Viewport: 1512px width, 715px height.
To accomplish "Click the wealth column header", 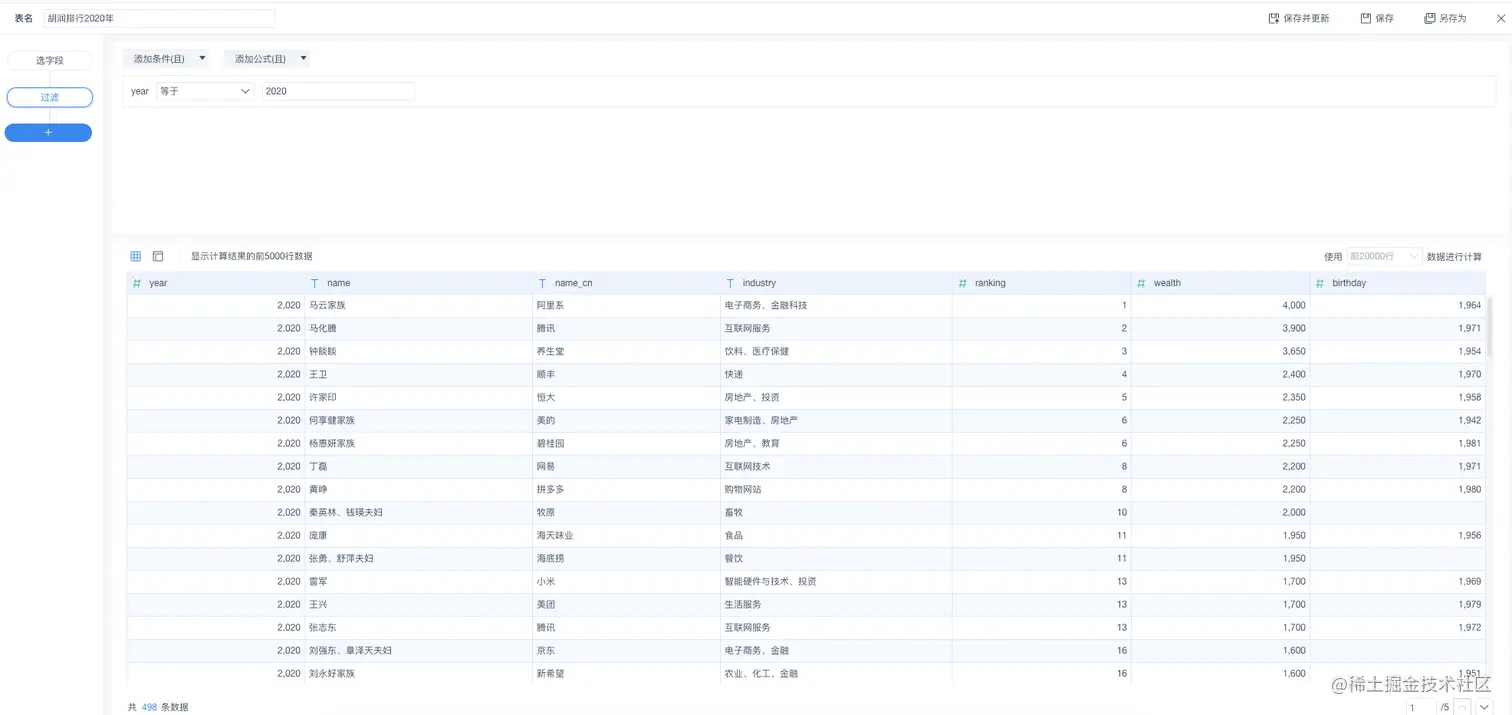I will [1221, 283].
